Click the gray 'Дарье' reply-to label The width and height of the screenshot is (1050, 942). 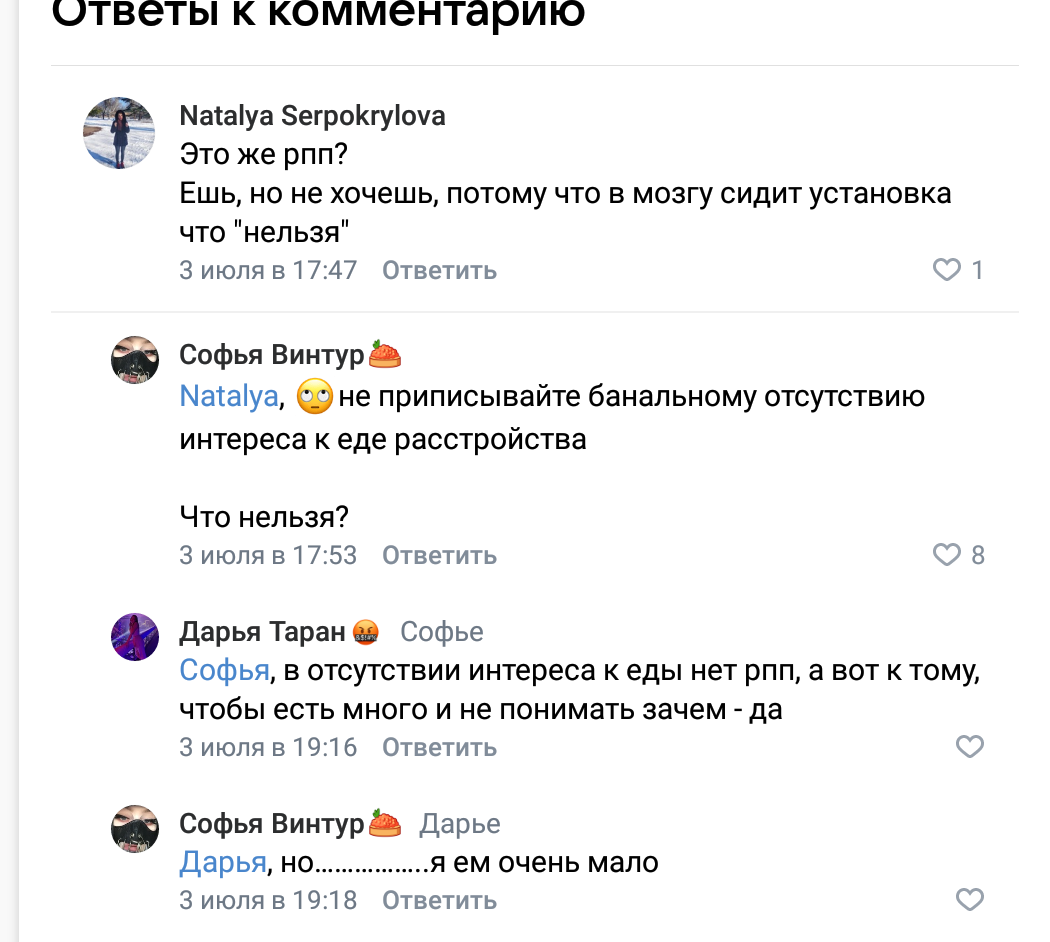coord(459,824)
